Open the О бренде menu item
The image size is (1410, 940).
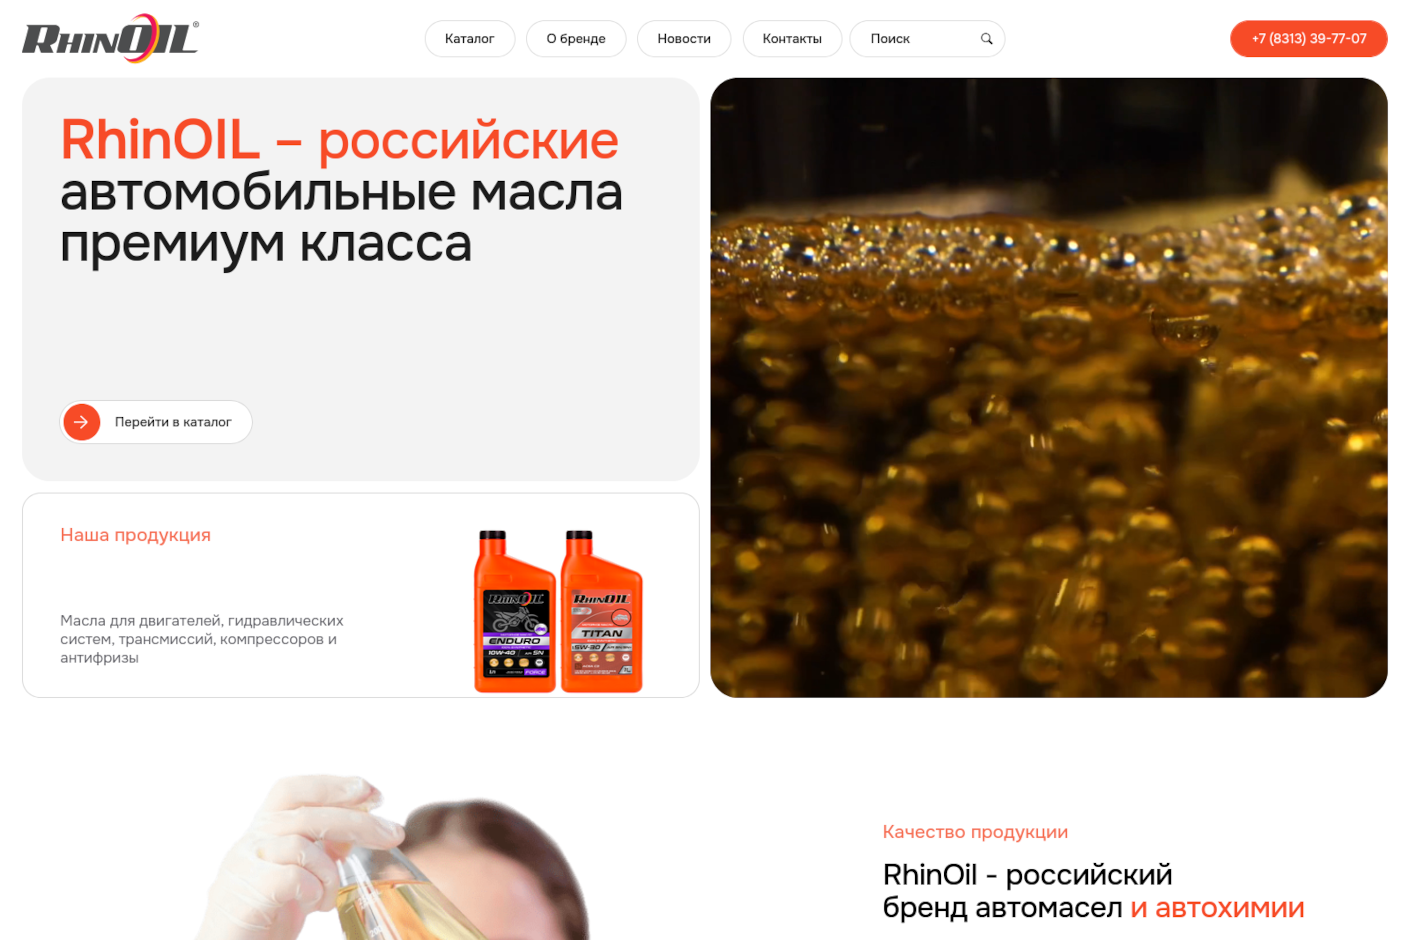[576, 38]
